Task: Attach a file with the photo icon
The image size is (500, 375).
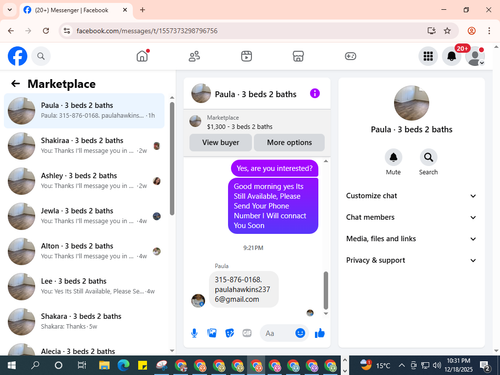Action: (212, 333)
